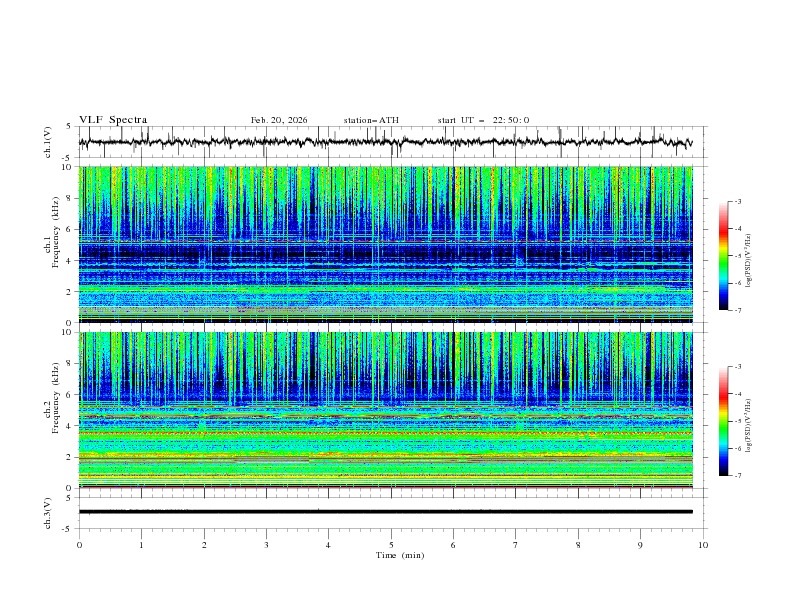
Task: Click the 'start UT = 22:50:0' text
Action: point(483,120)
